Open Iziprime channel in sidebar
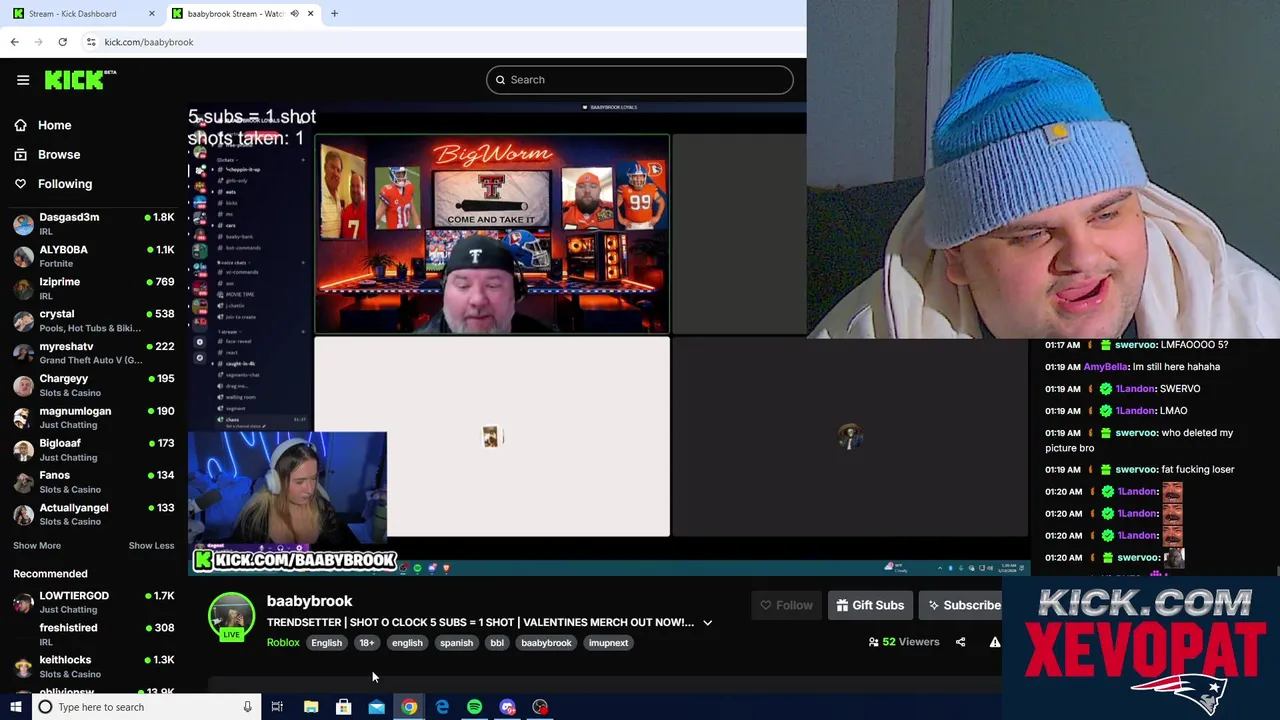Viewport: 1280px width, 720px height. (94, 288)
